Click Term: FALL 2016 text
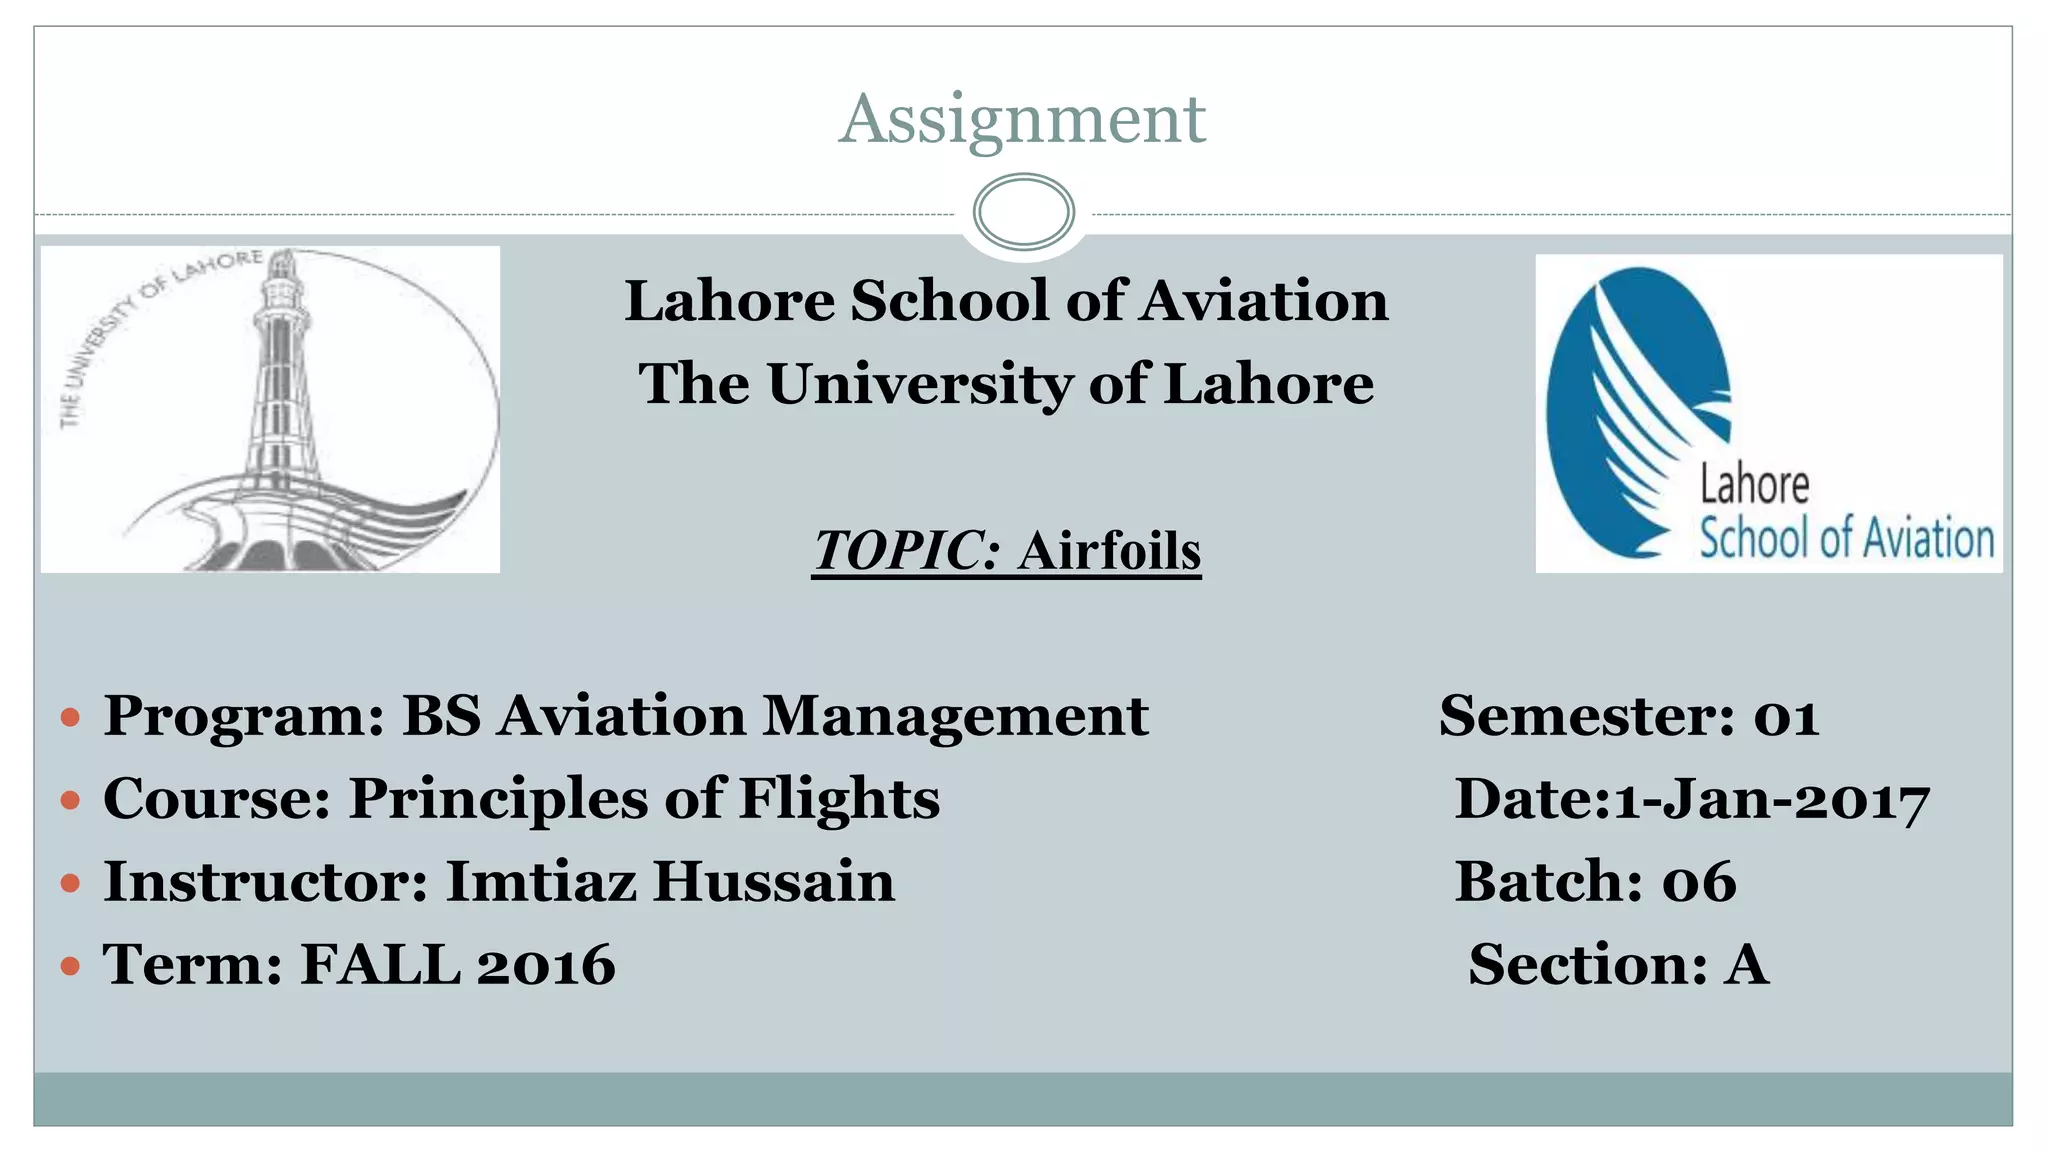The width and height of the screenshot is (2048, 1152). (x=359, y=965)
